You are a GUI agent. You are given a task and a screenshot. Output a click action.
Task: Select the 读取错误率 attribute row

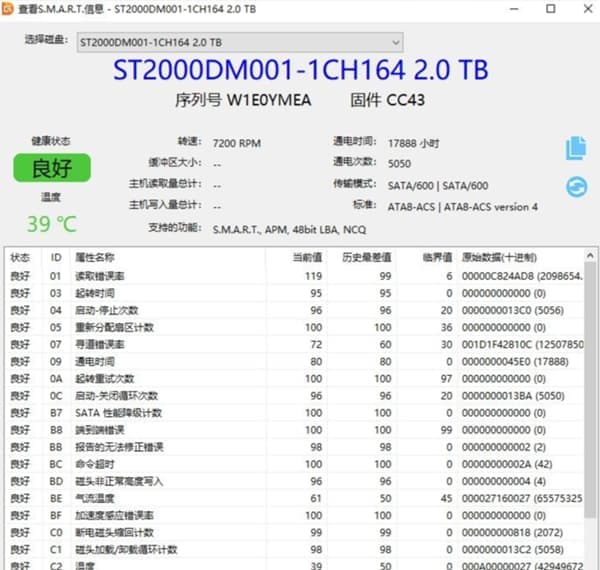100,276
